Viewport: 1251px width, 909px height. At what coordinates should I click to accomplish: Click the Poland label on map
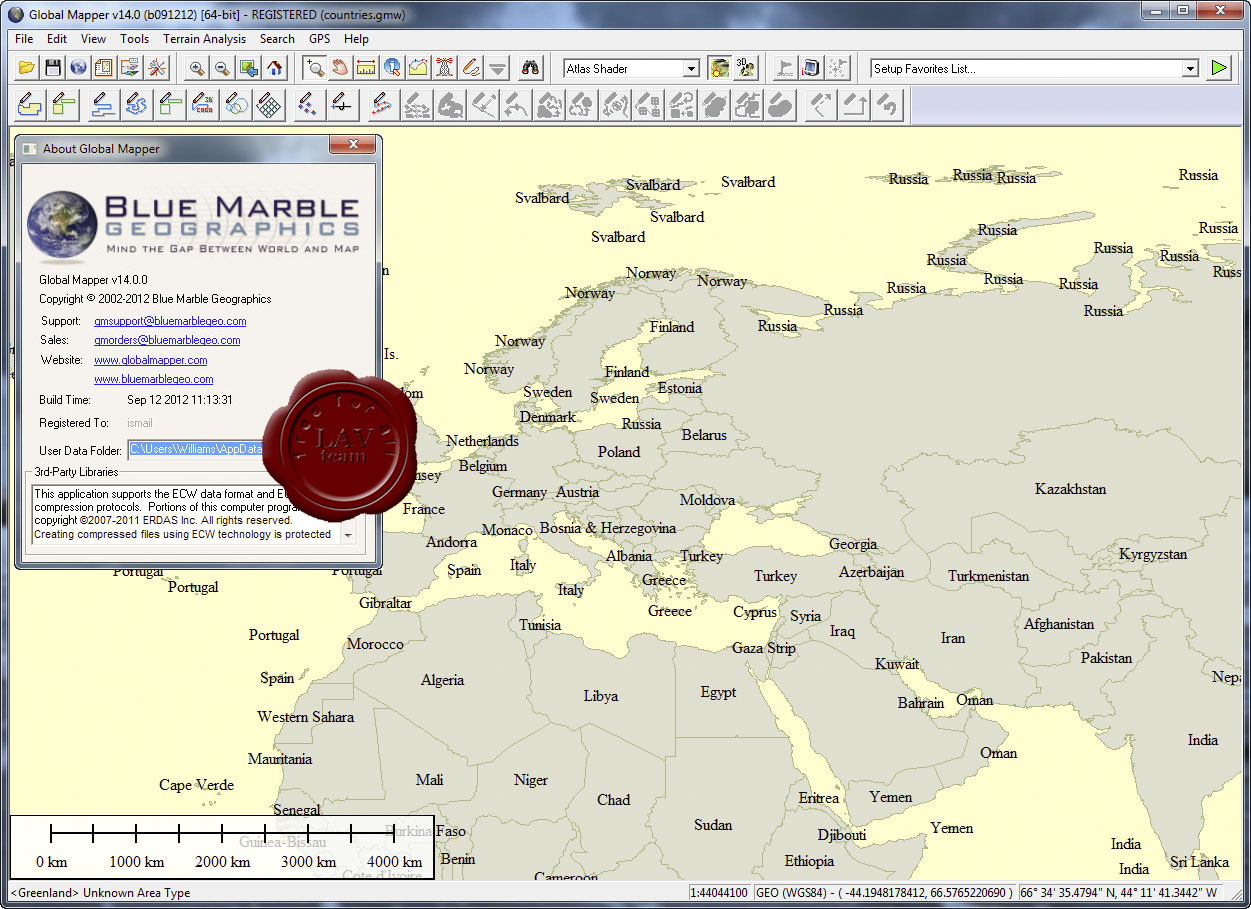(x=619, y=452)
